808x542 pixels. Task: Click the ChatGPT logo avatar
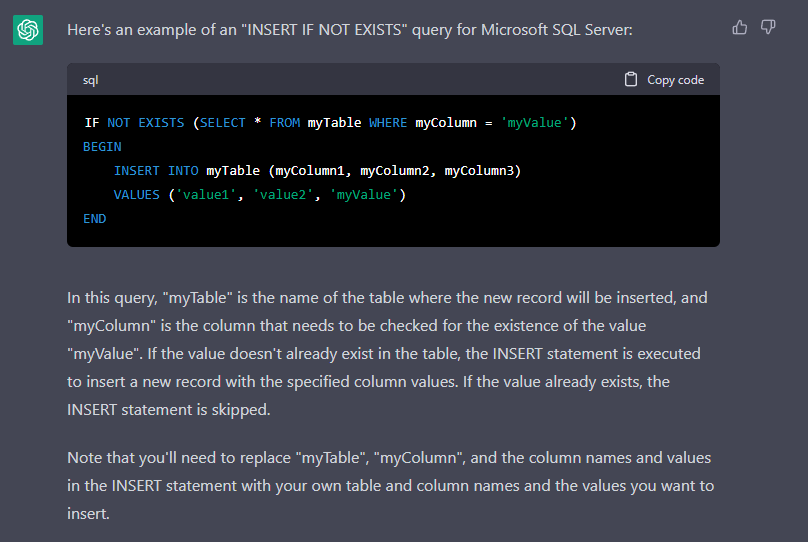pos(28,30)
